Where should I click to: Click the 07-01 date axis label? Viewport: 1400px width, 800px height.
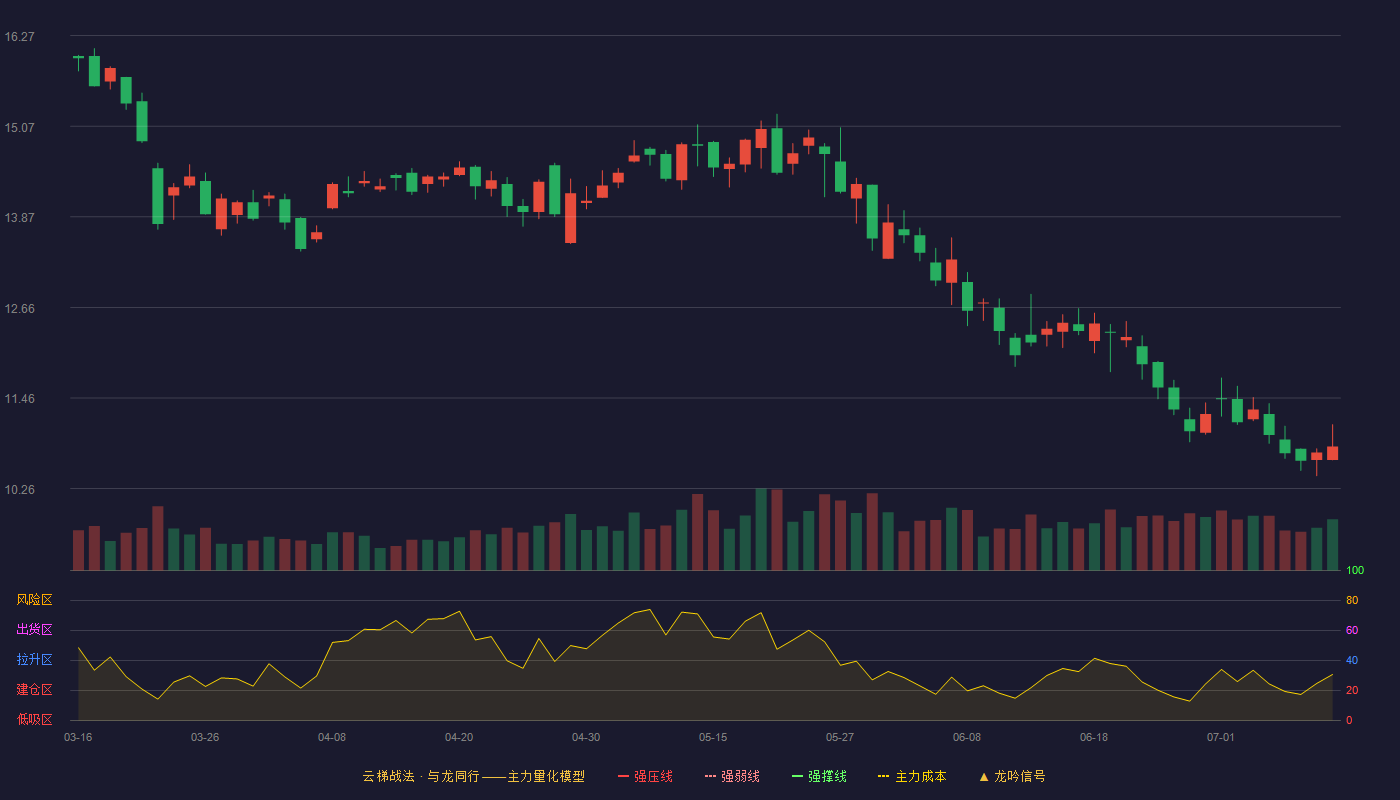[x=1221, y=737]
